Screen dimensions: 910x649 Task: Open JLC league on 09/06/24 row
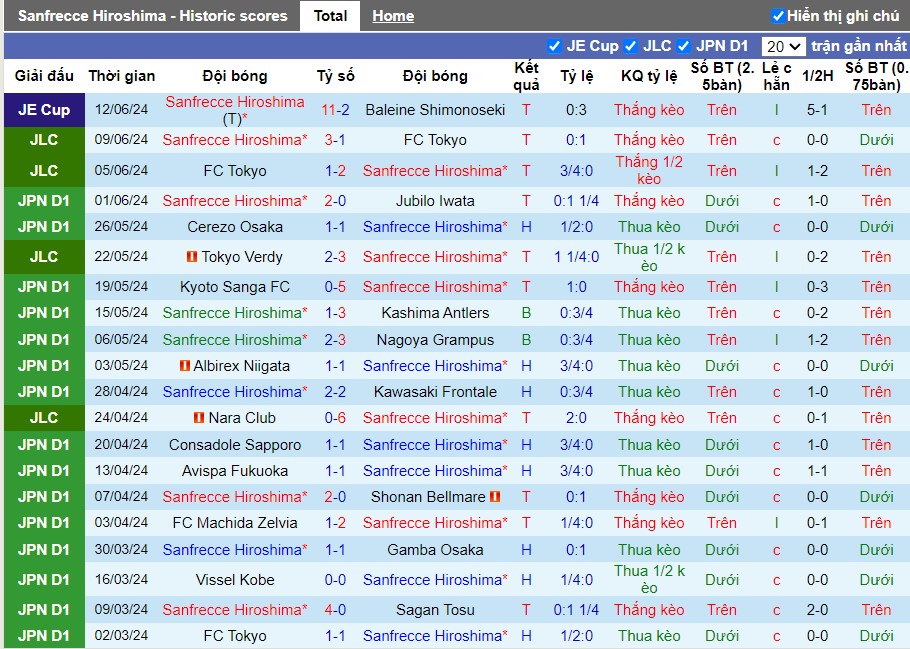[44, 140]
